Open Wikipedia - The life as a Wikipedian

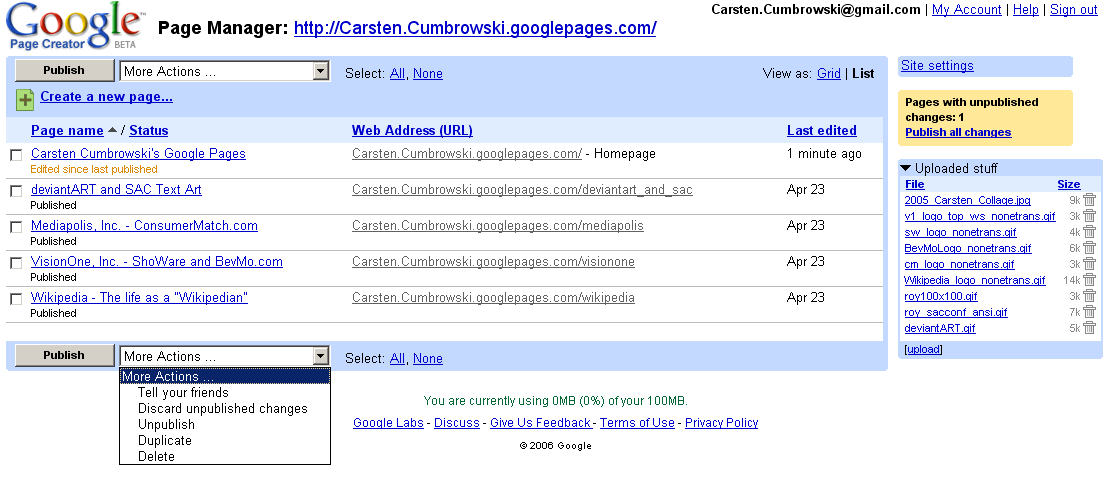(140, 298)
